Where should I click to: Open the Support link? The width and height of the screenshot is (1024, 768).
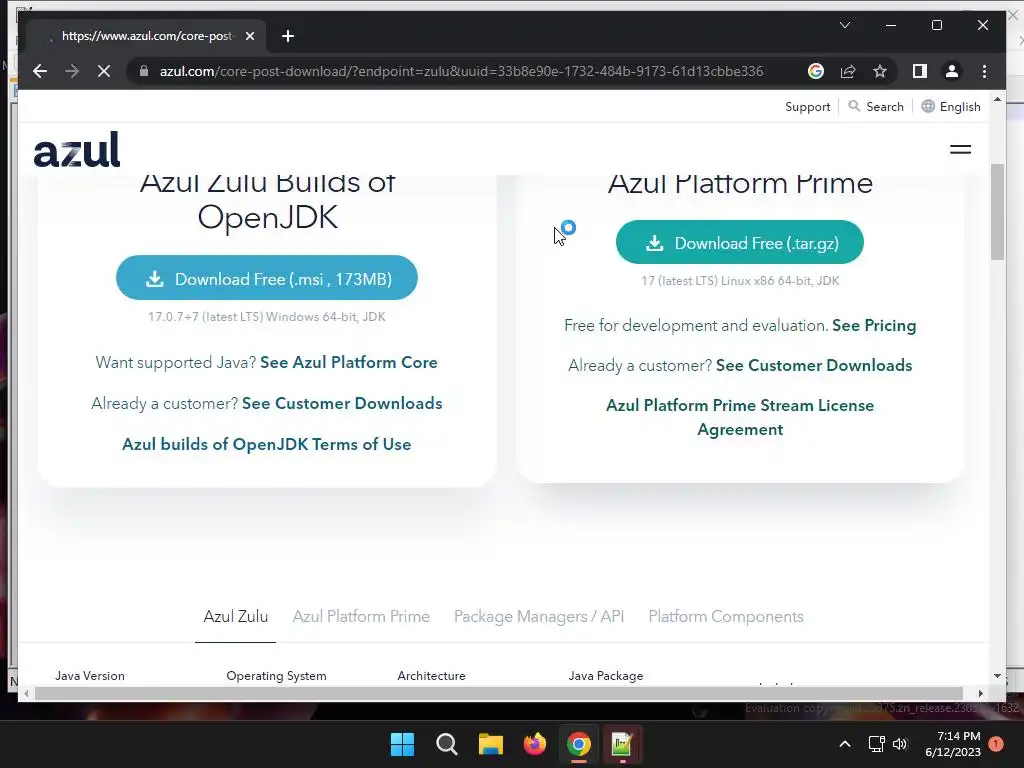(x=807, y=106)
